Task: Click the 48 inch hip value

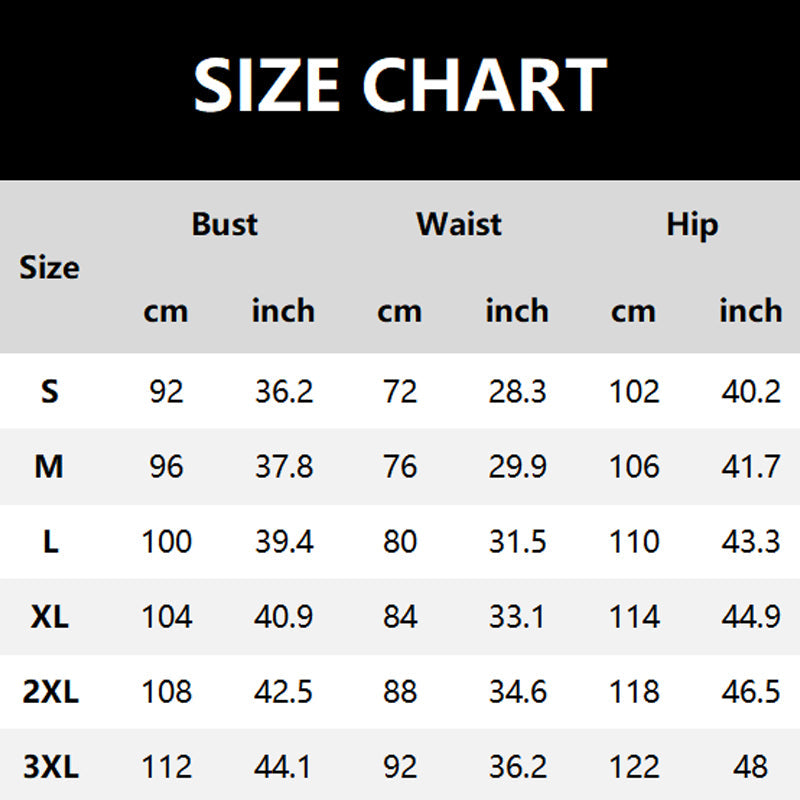Action: (x=751, y=767)
